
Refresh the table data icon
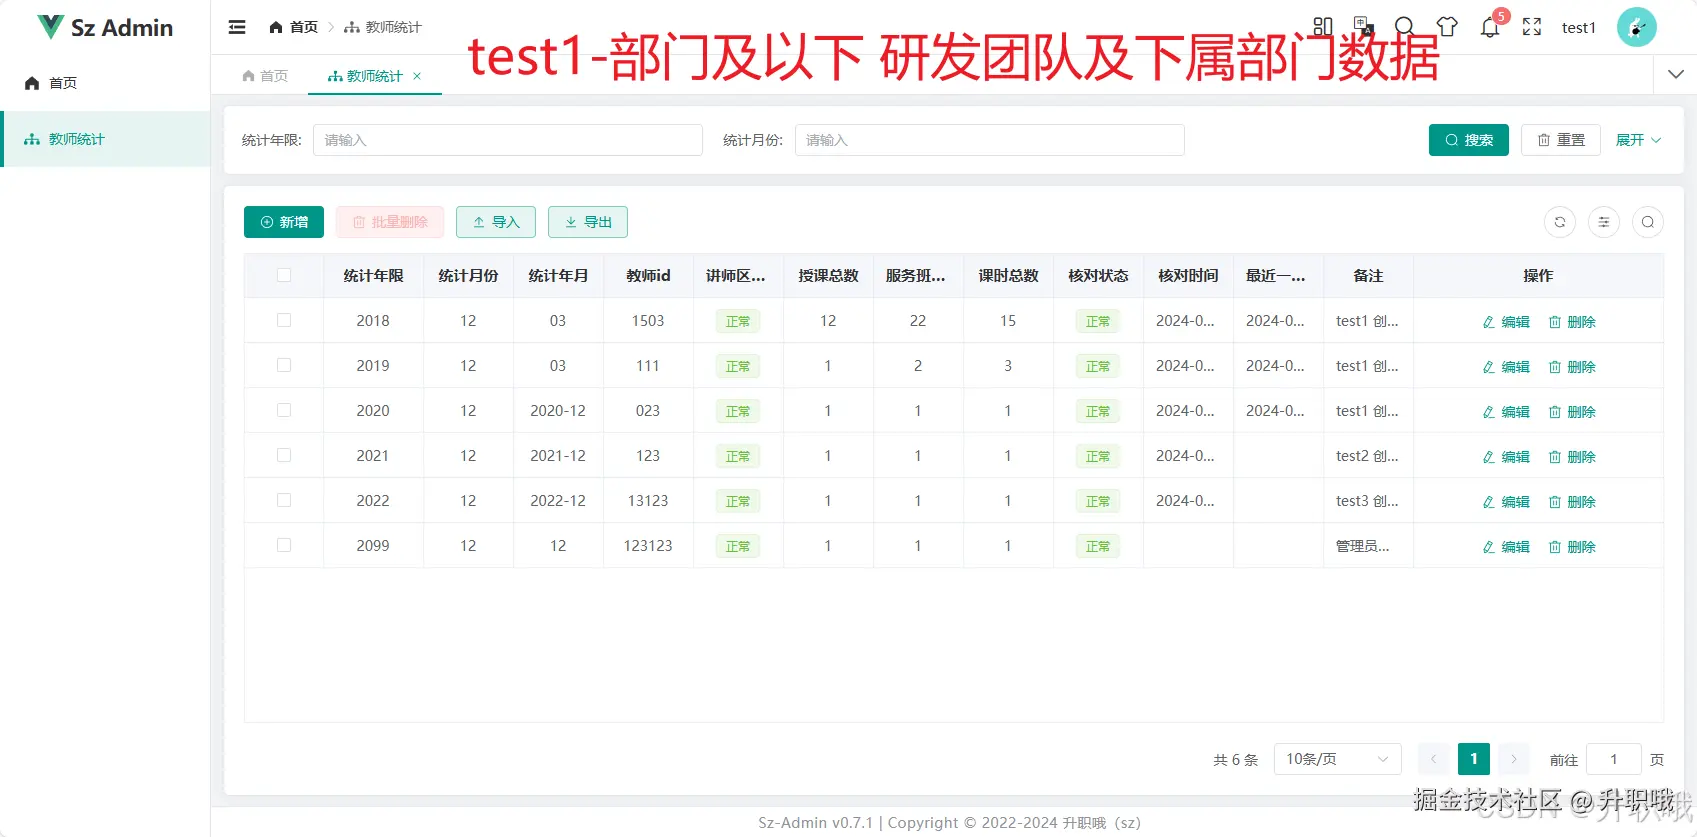coord(1560,222)
